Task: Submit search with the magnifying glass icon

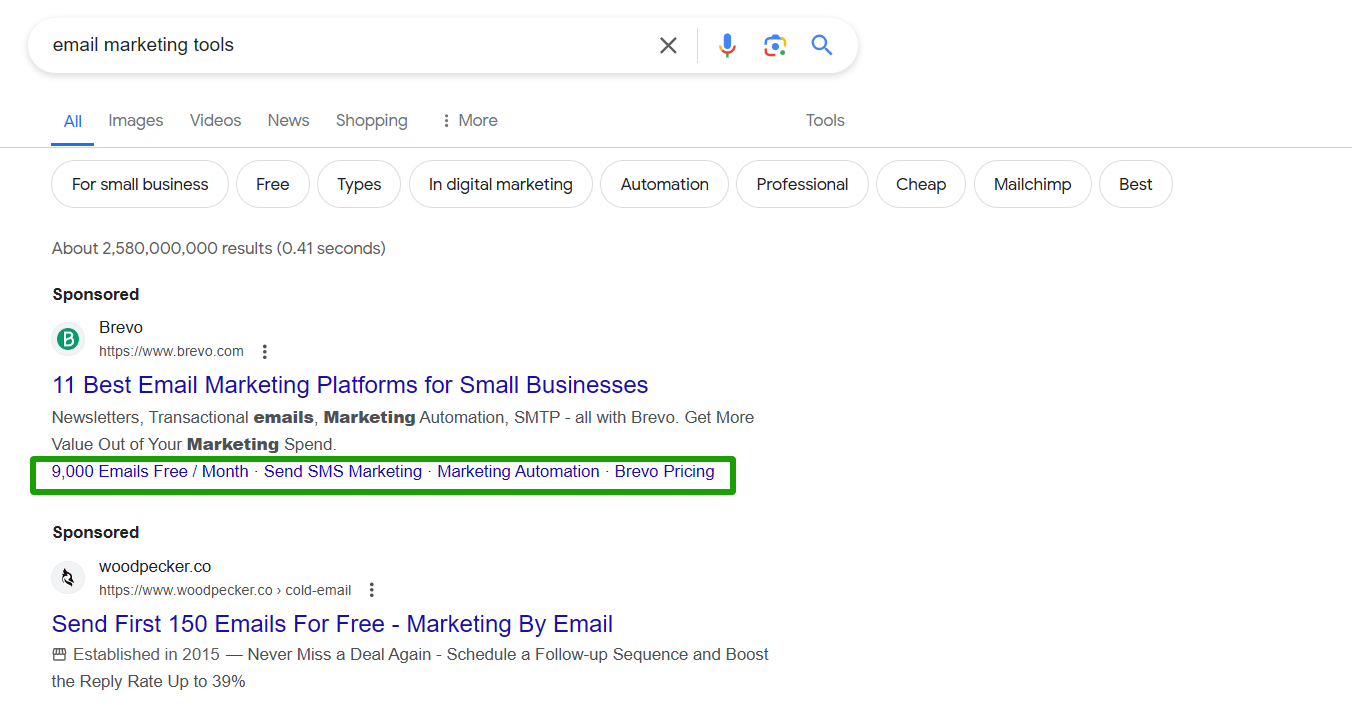Action: [822, 45]
